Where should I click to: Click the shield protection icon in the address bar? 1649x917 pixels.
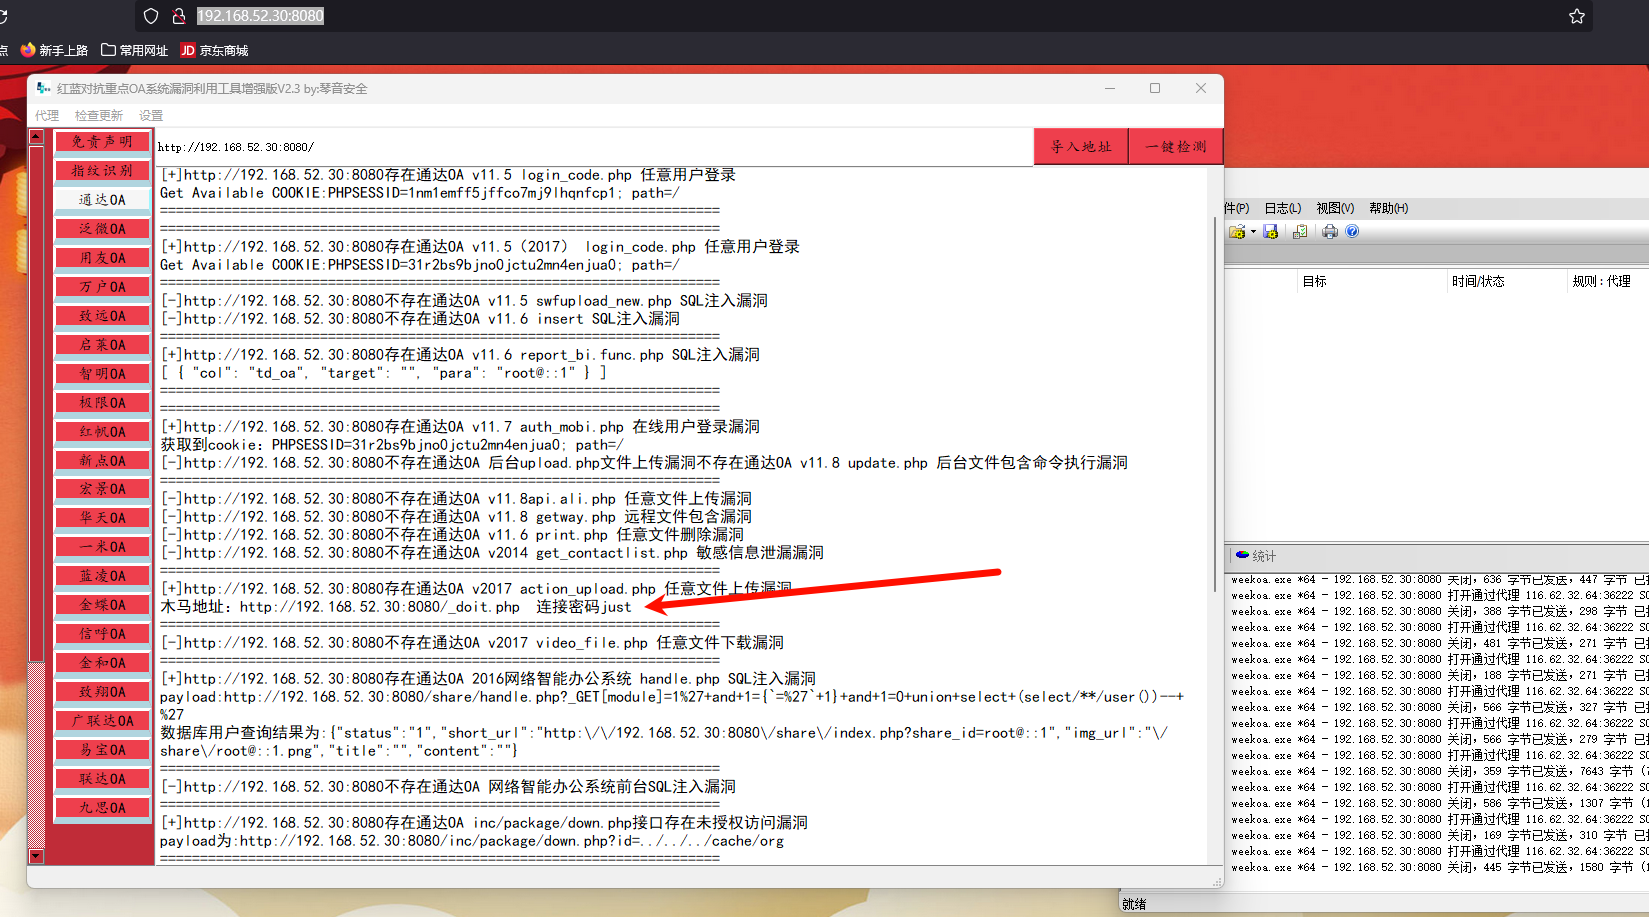tap(150, 16)
